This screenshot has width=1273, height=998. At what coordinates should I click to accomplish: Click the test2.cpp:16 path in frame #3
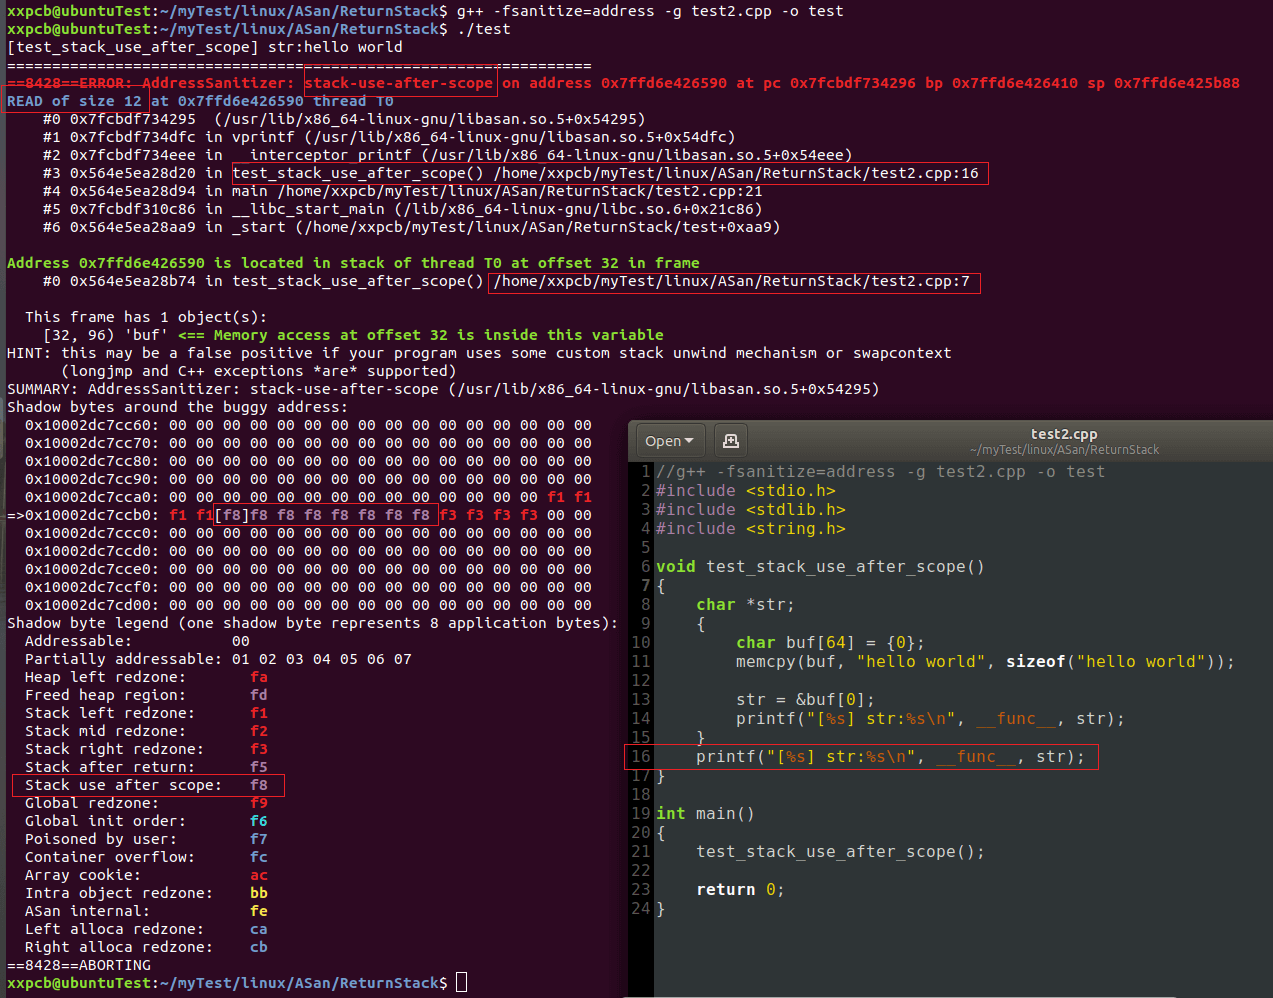tap(736, 173)
